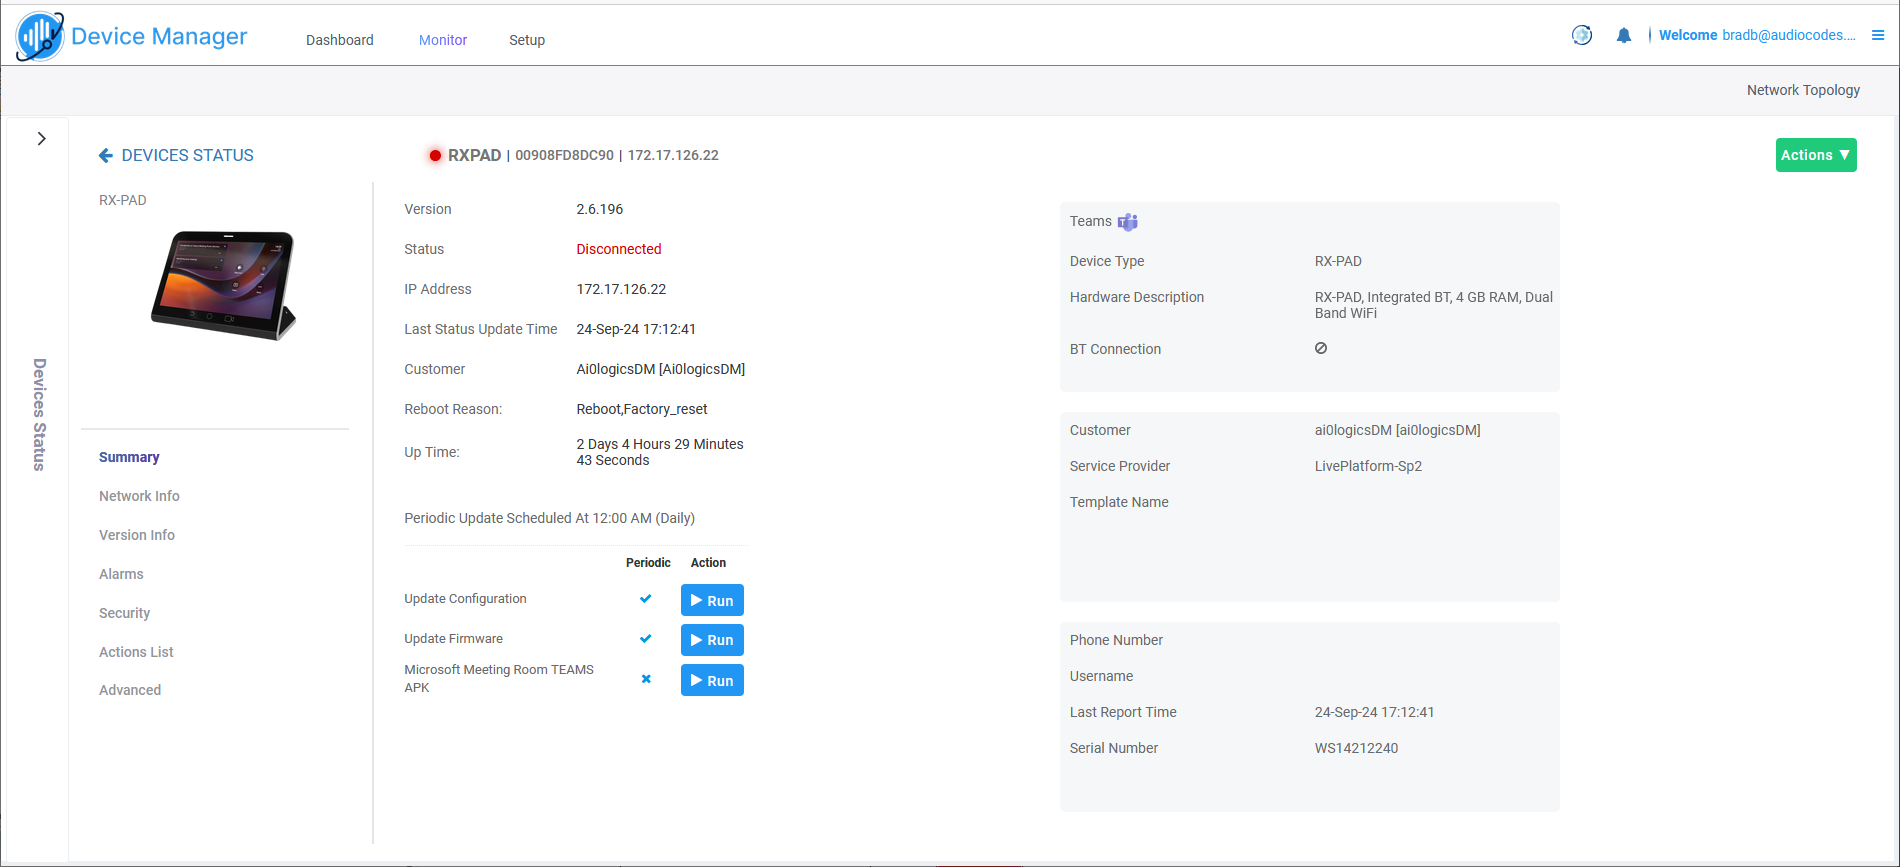The image size is (1900, 867).
Task: Click the Welcome bradb@audiocodes user label
Action: [1757, 35]
